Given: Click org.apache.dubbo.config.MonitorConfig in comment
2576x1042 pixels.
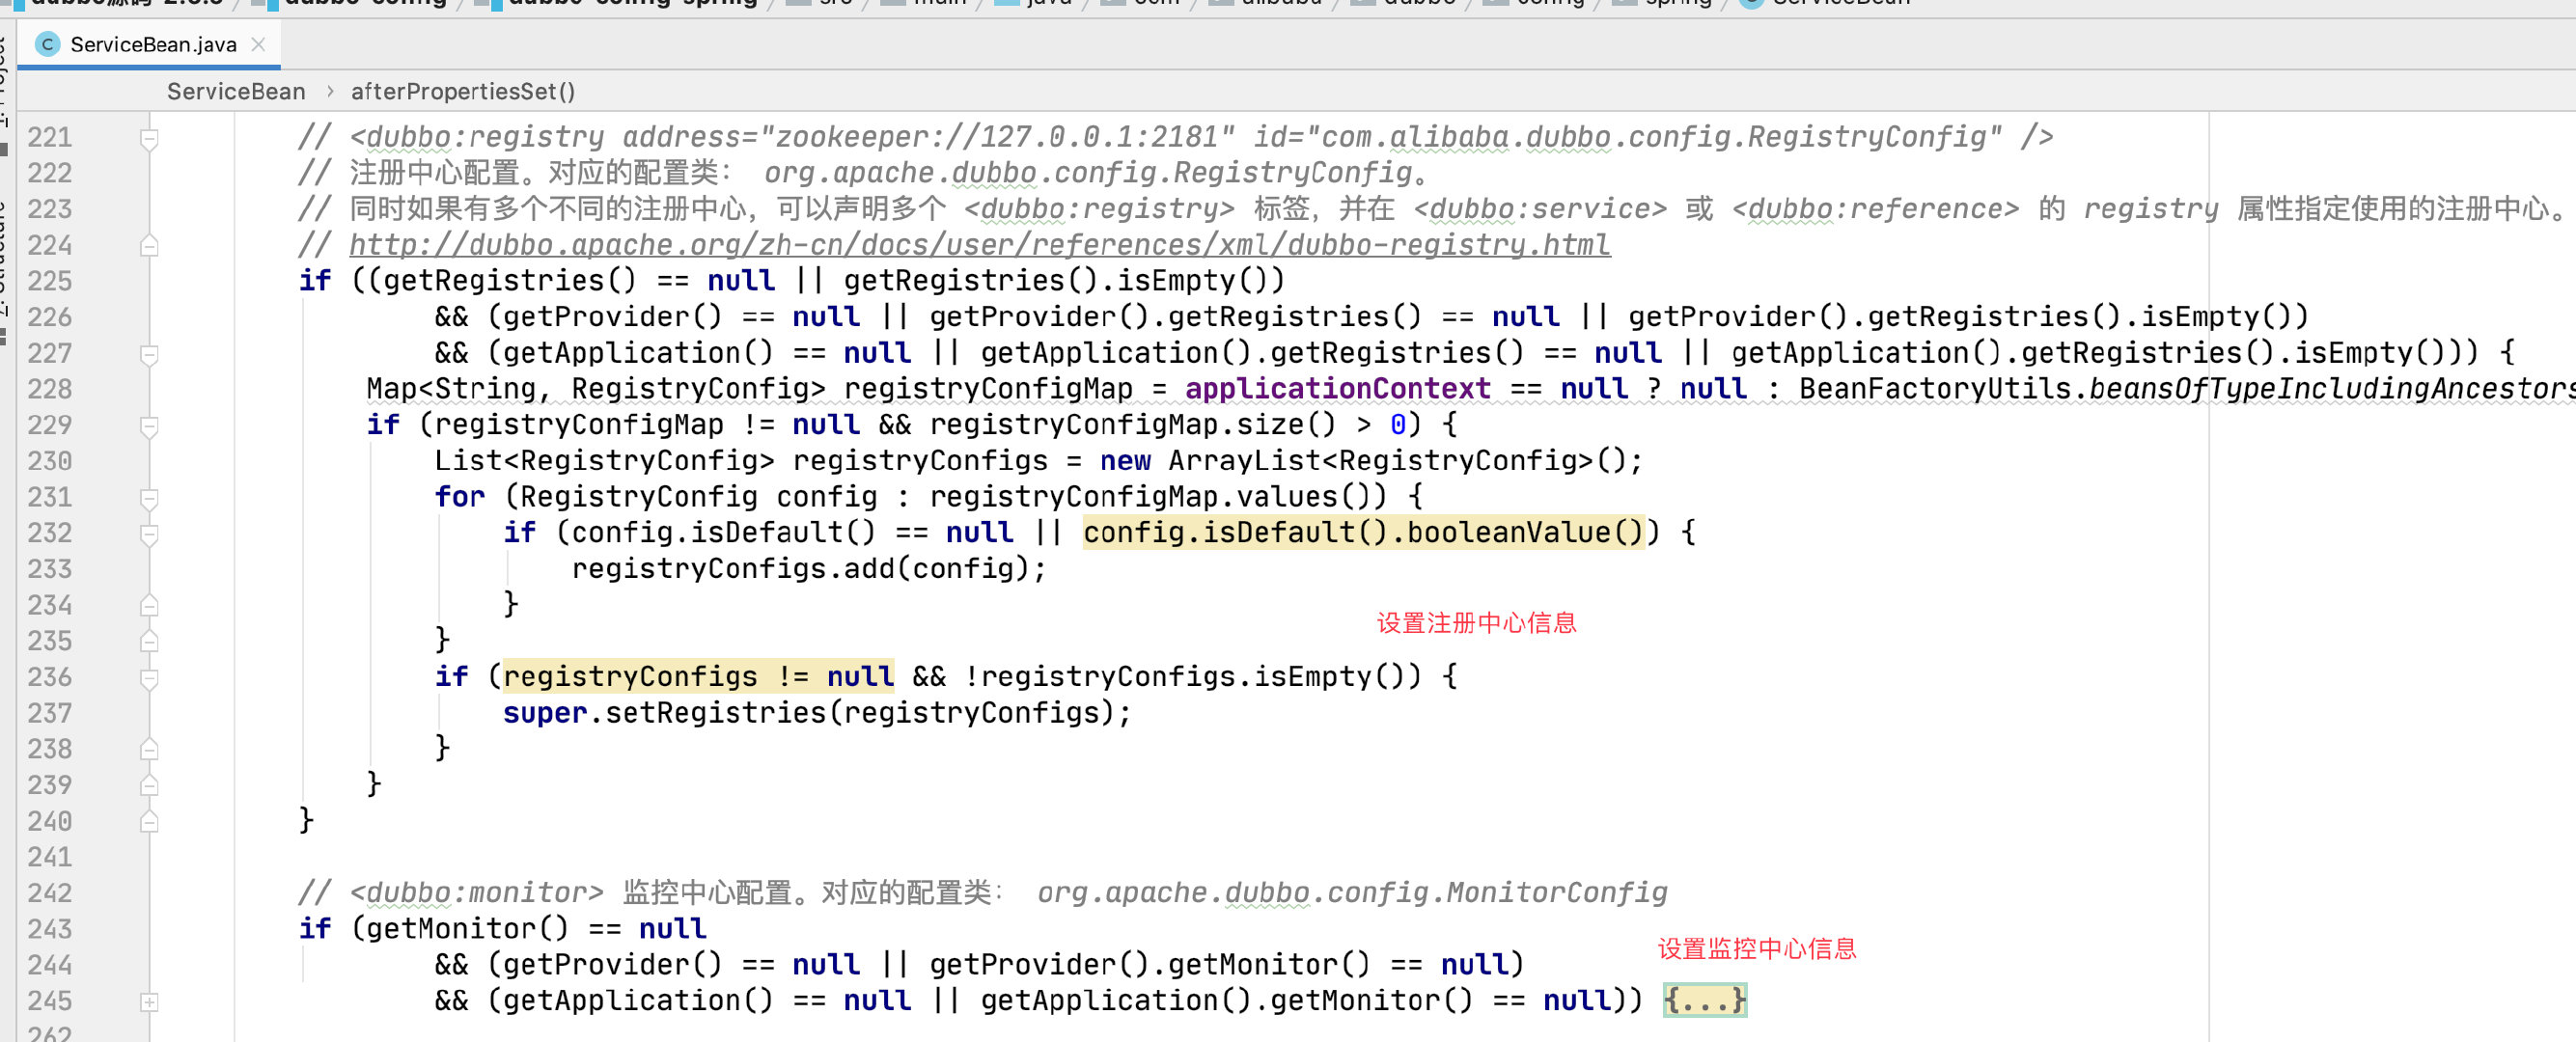Looking at the screenshot, I should [1352, 893].
